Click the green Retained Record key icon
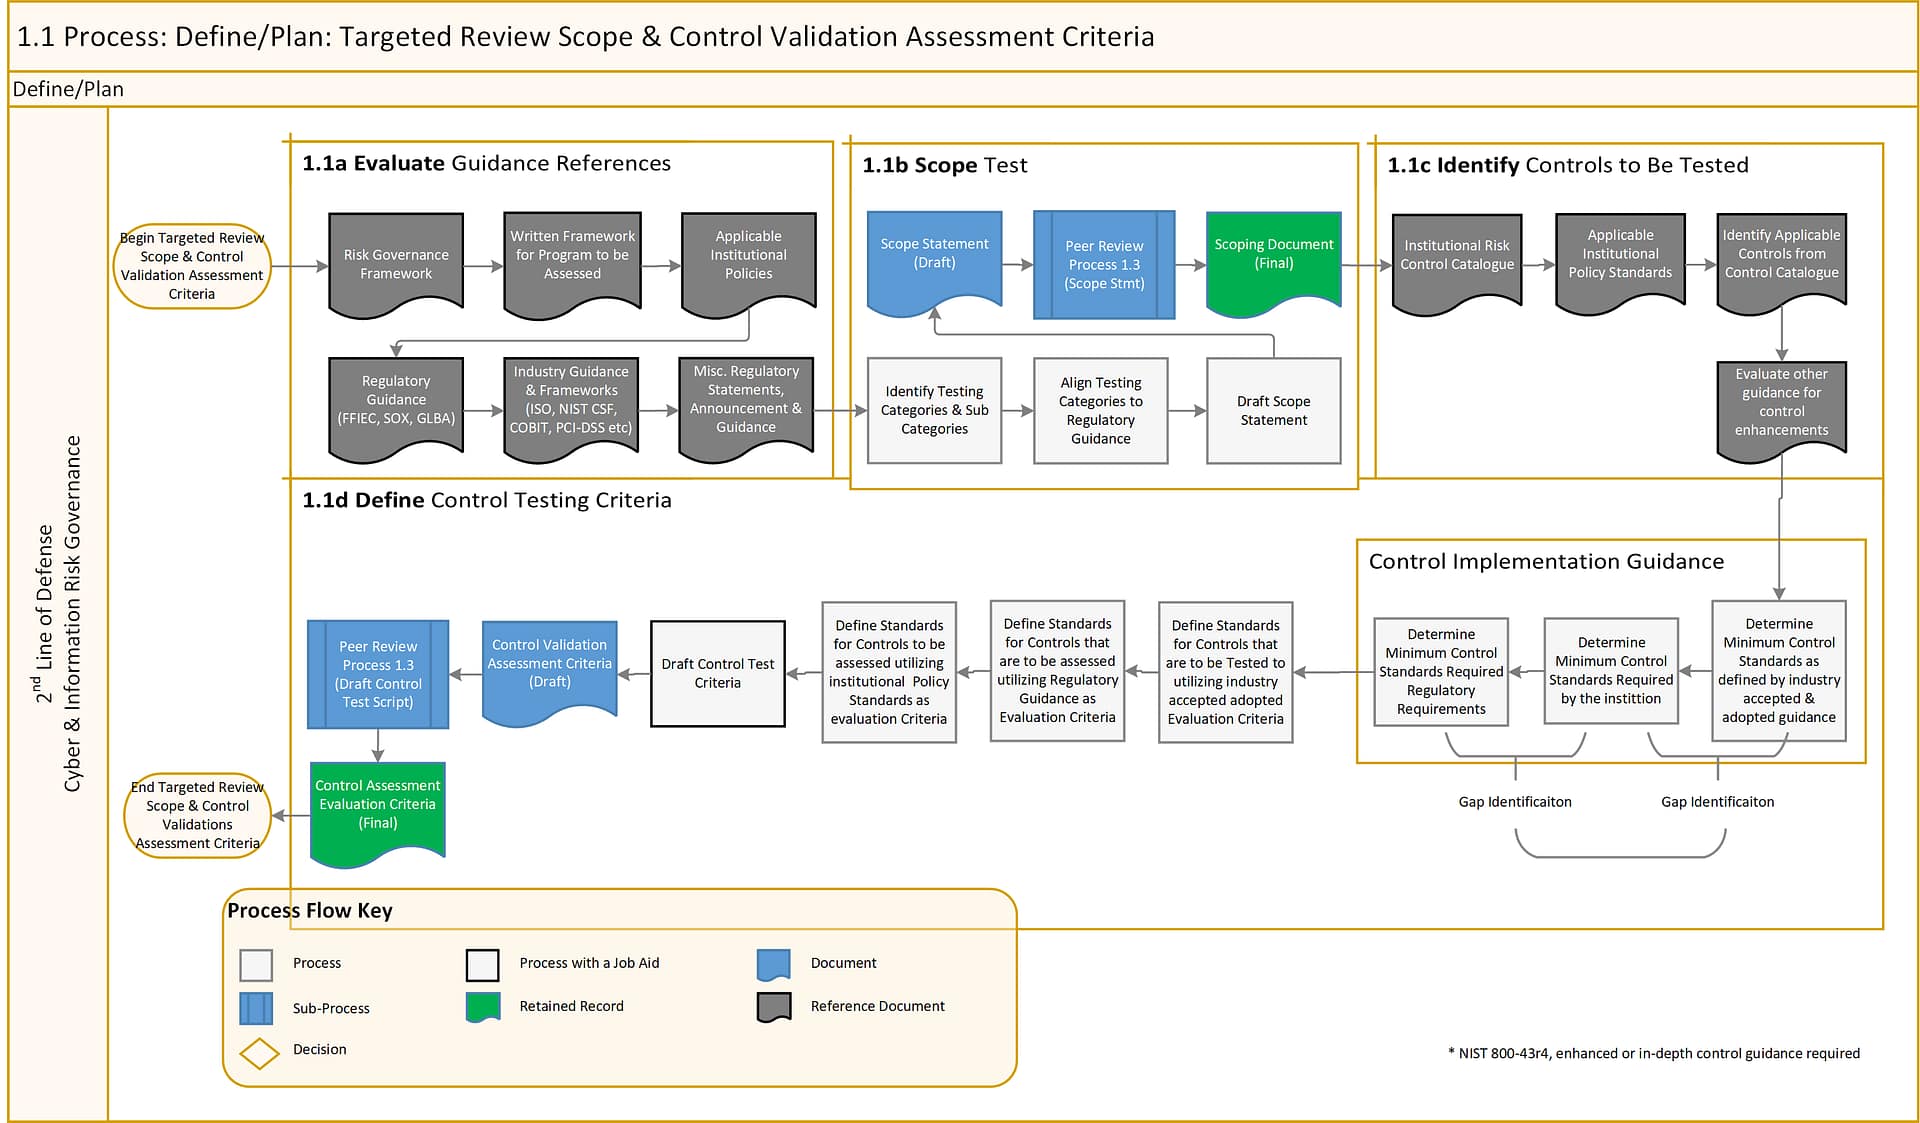 [x=483, y=1006]
